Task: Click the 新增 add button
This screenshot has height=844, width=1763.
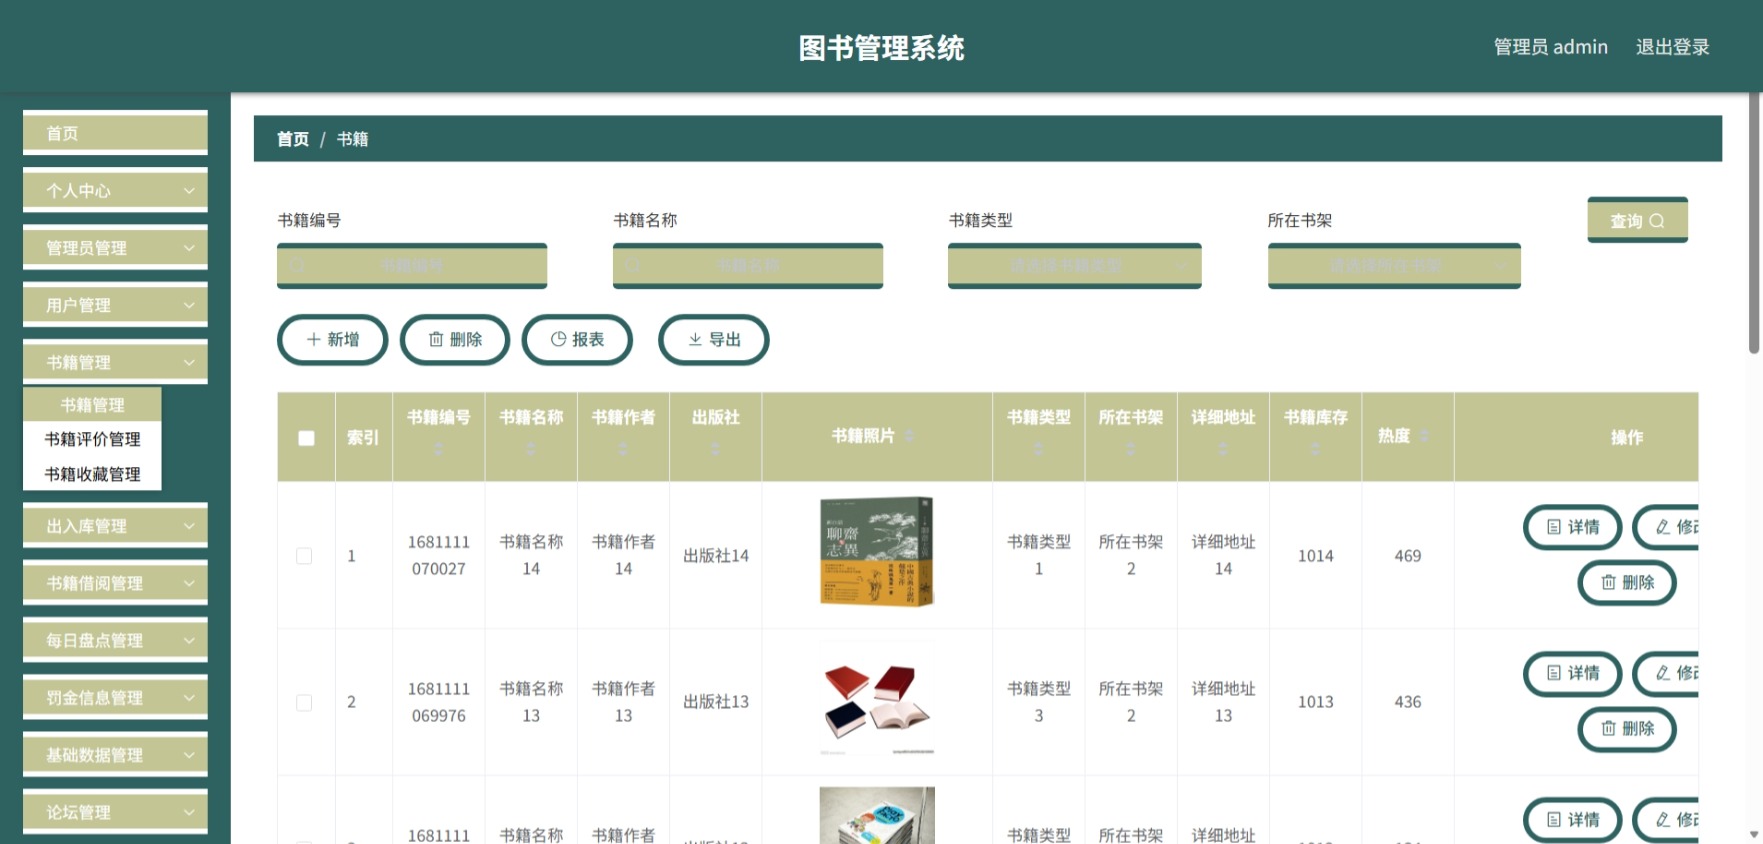Action: point(332,340)
